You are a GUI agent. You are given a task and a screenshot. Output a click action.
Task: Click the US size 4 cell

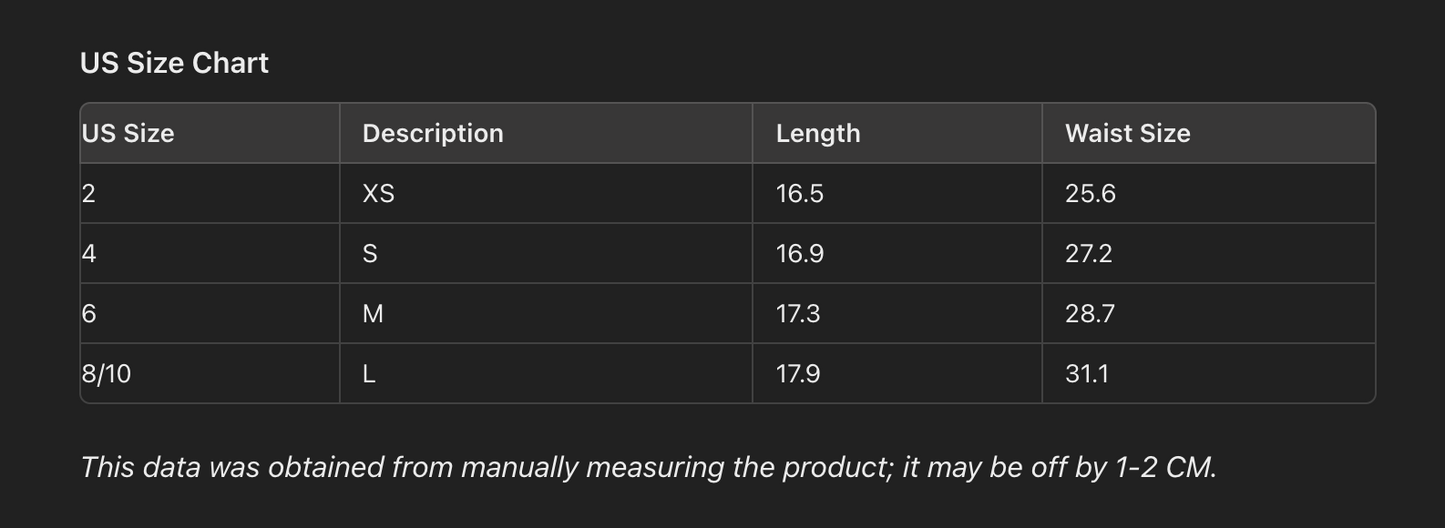[x=89, y=253]
